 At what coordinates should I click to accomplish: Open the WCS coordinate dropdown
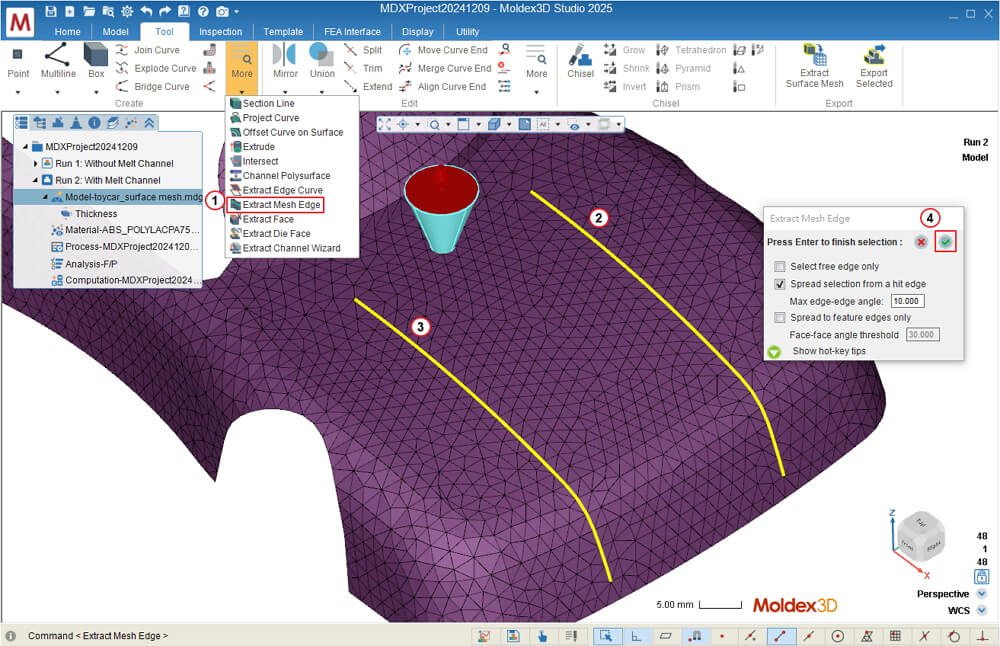tap(982, 610)
